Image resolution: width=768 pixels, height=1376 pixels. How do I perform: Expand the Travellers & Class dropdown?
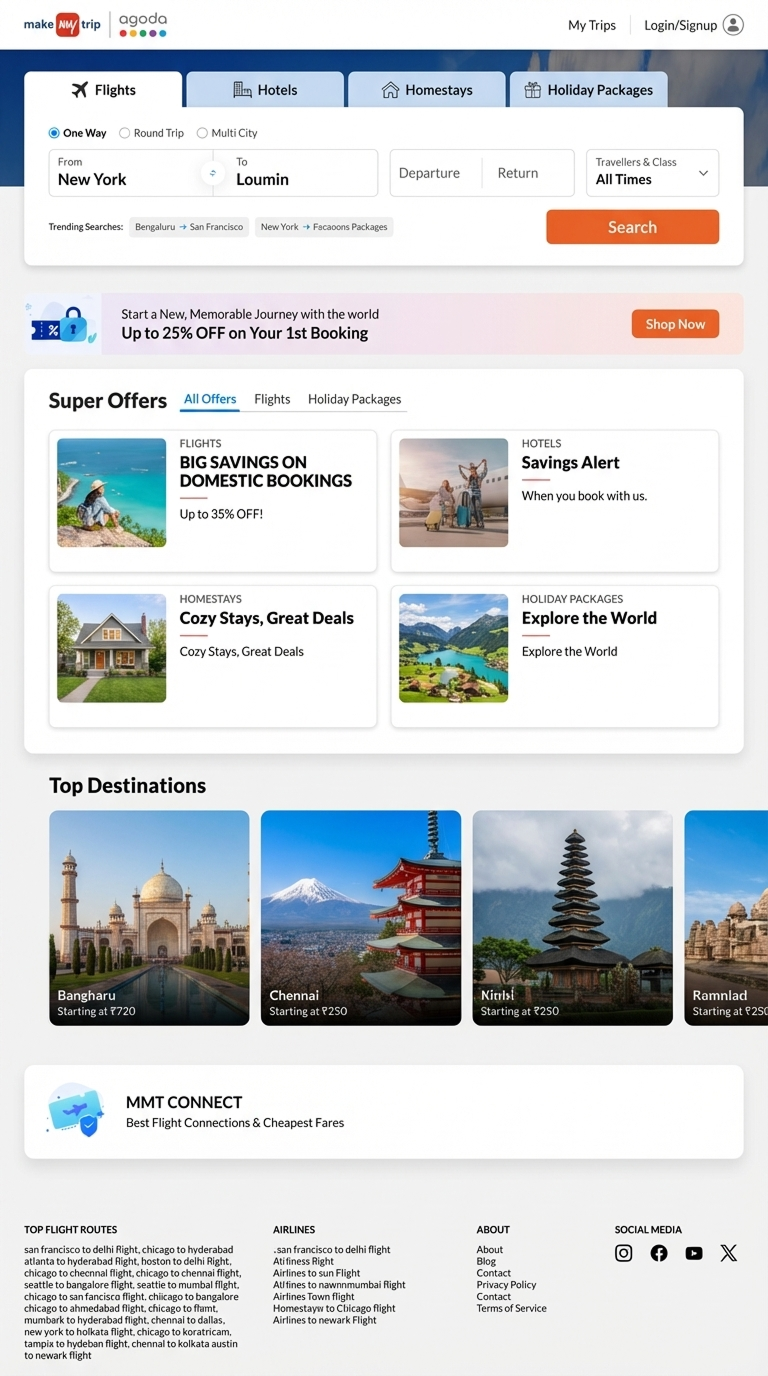click(x=652, y=173)
